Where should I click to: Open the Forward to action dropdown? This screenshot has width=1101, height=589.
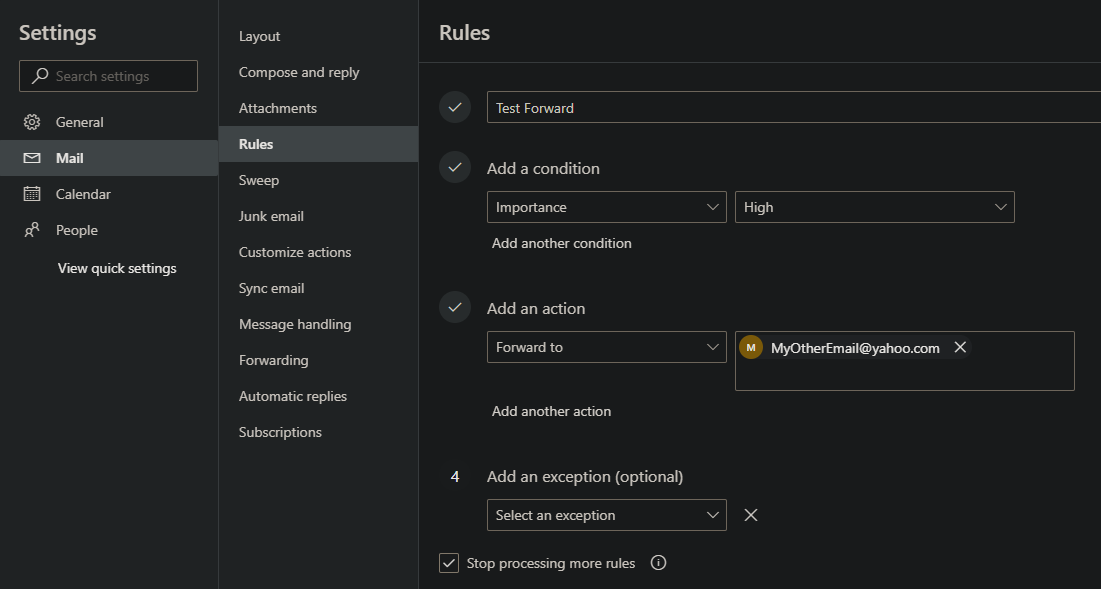[x=606, y=347]
